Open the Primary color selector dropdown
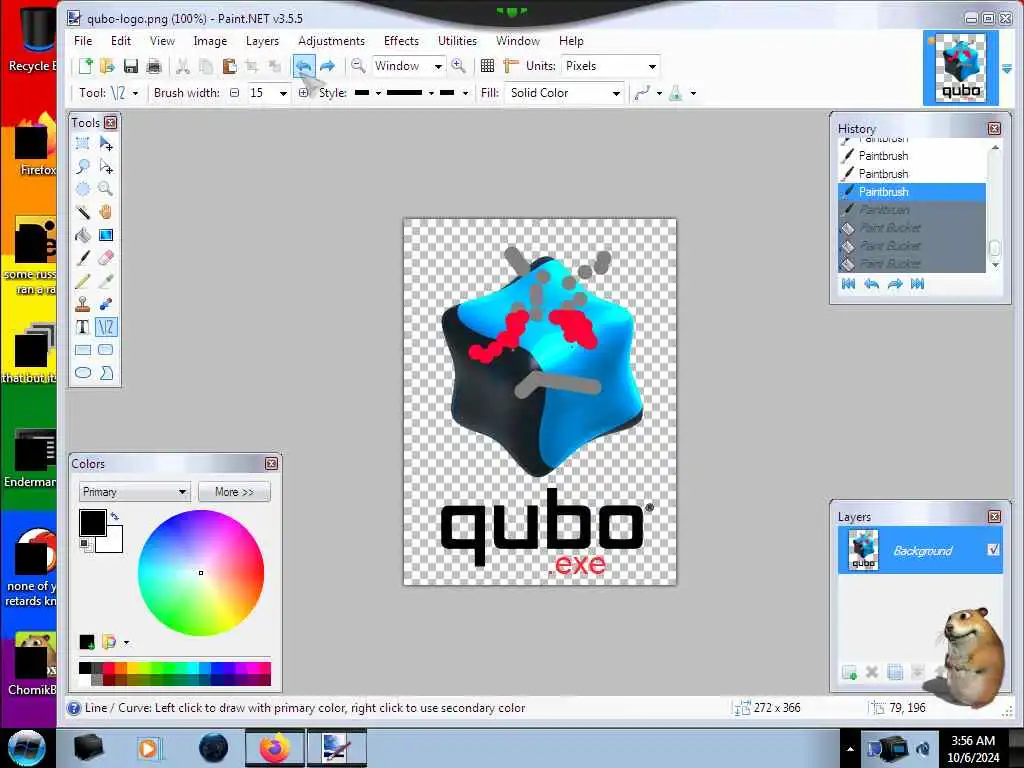Screen dimensions: 1024x768 click(134, 492)
